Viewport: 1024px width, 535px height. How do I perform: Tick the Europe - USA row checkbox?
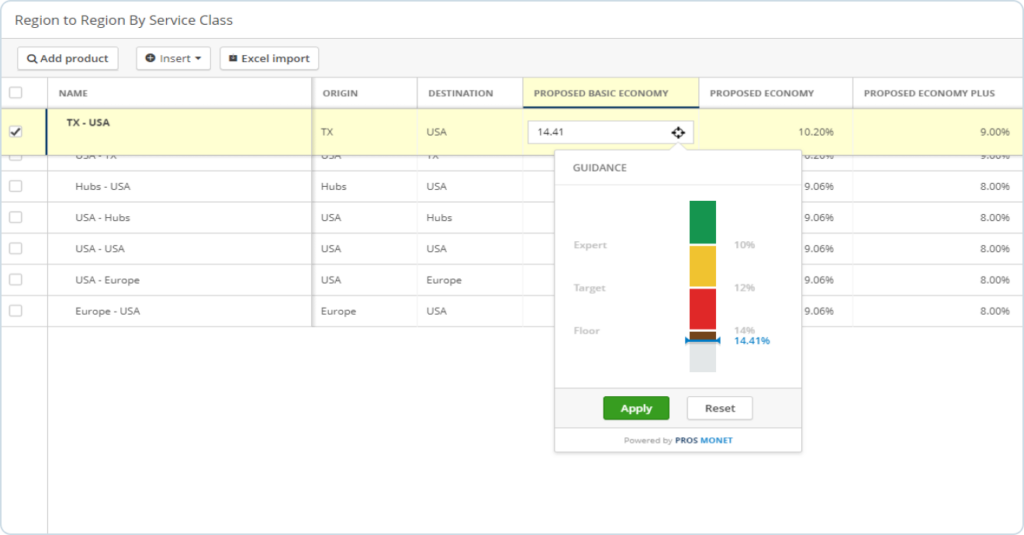15,311
